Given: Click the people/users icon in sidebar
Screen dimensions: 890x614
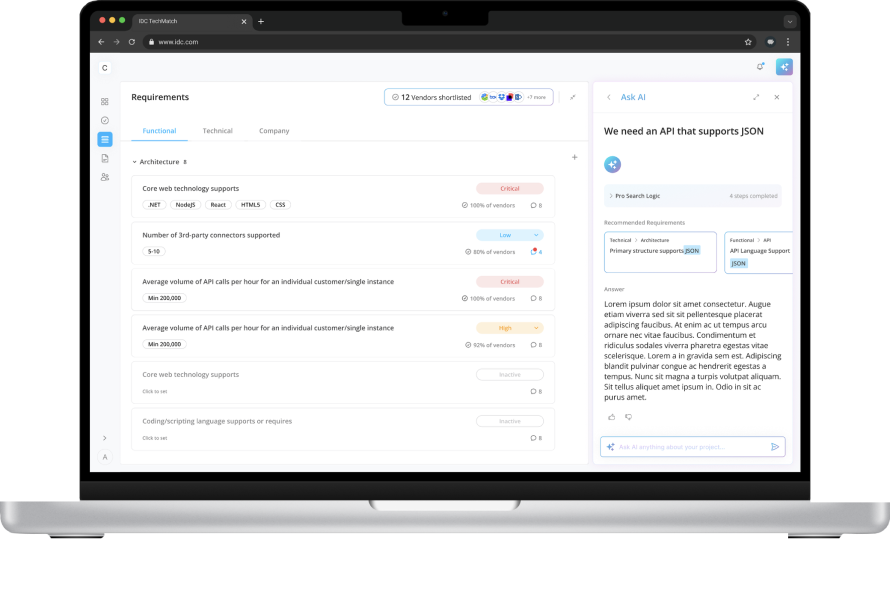Looking at the screenshot, I should click(105, 177).
